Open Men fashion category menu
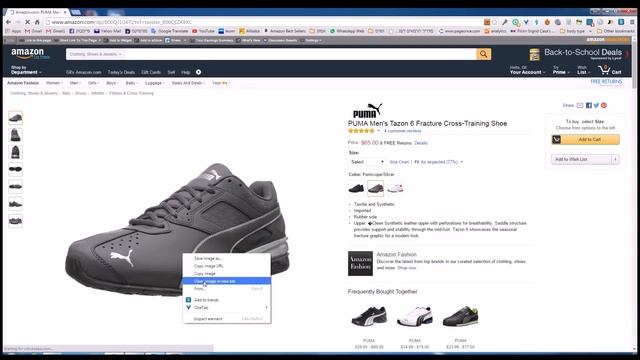This screenshot has width=640, height=360. (75, 83)
